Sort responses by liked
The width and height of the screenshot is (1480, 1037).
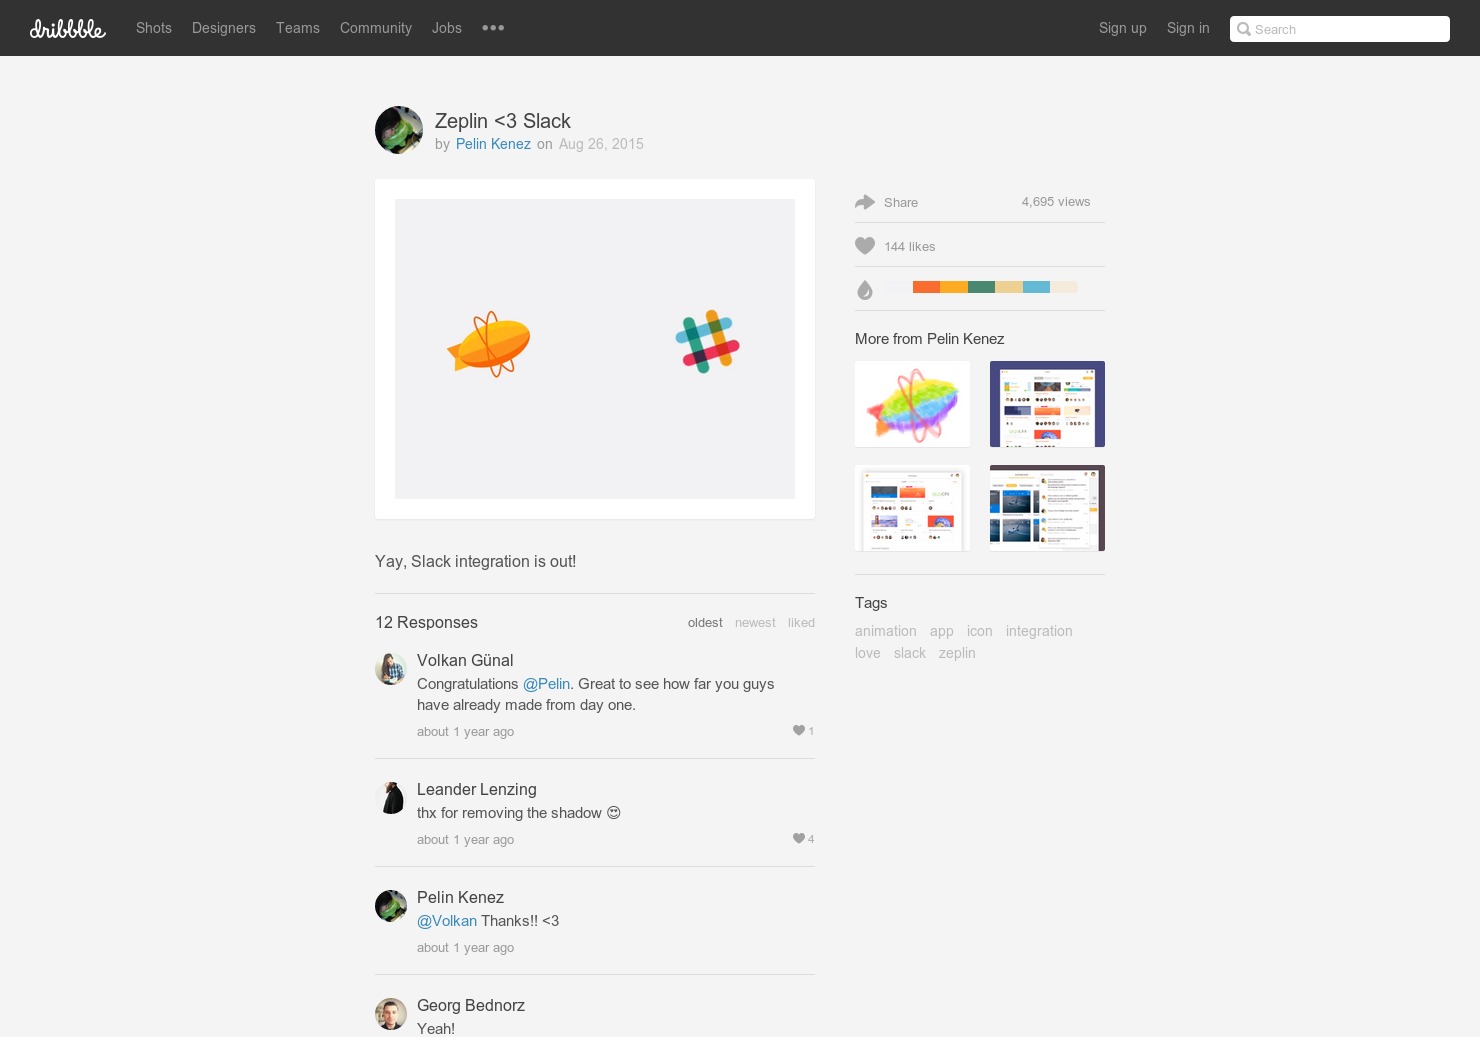pyautogui.click(x=800, y=622)
